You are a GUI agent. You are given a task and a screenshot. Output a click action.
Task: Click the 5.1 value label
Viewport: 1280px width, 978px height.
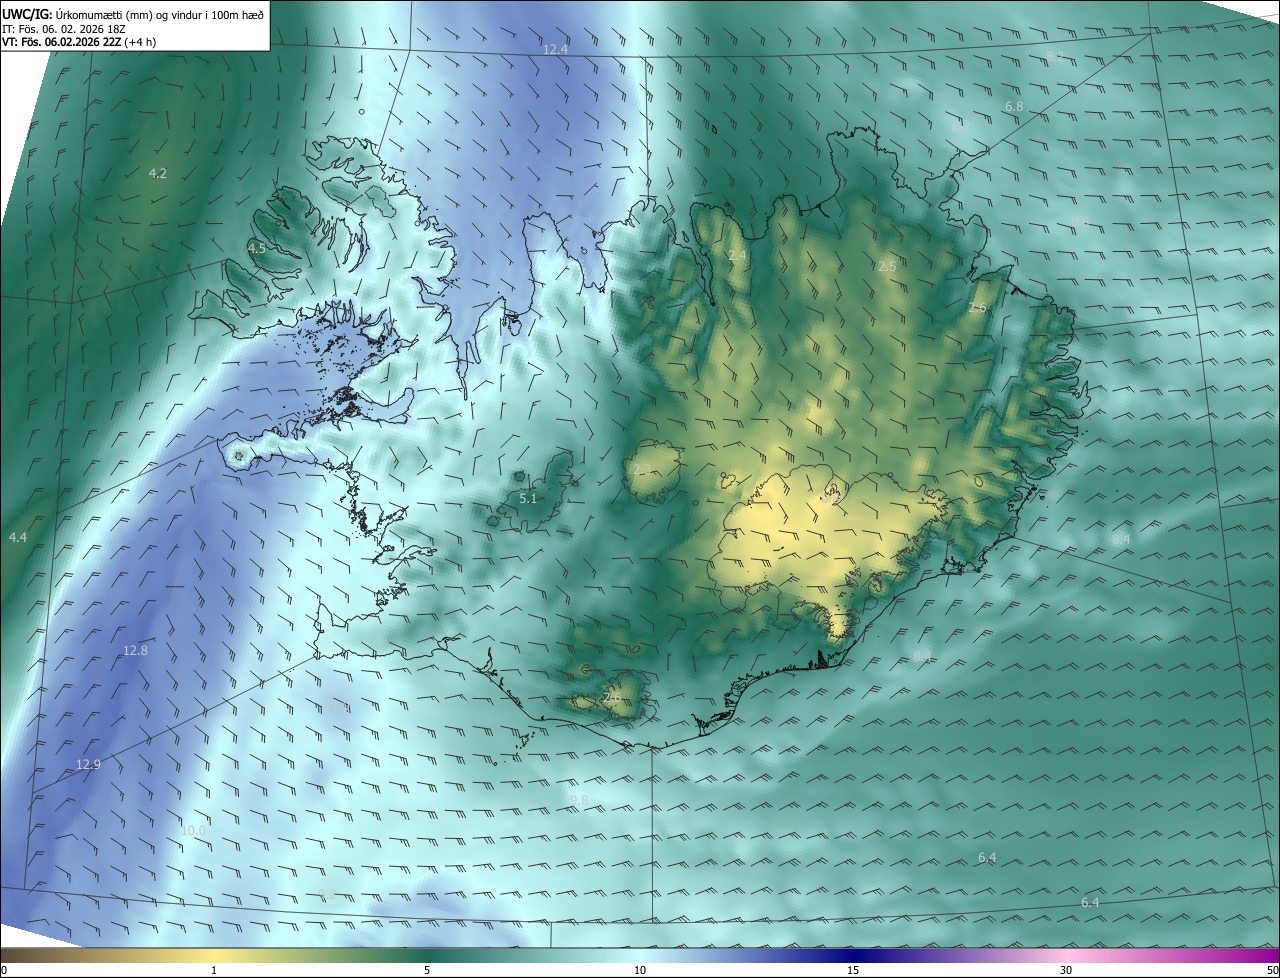point(528,498)
